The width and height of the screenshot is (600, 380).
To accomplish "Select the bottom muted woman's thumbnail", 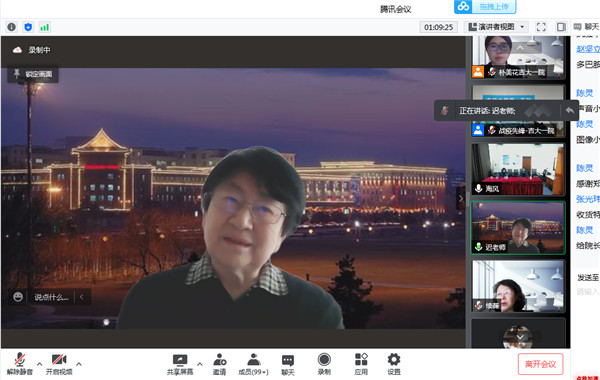I will tap(518, 286).
